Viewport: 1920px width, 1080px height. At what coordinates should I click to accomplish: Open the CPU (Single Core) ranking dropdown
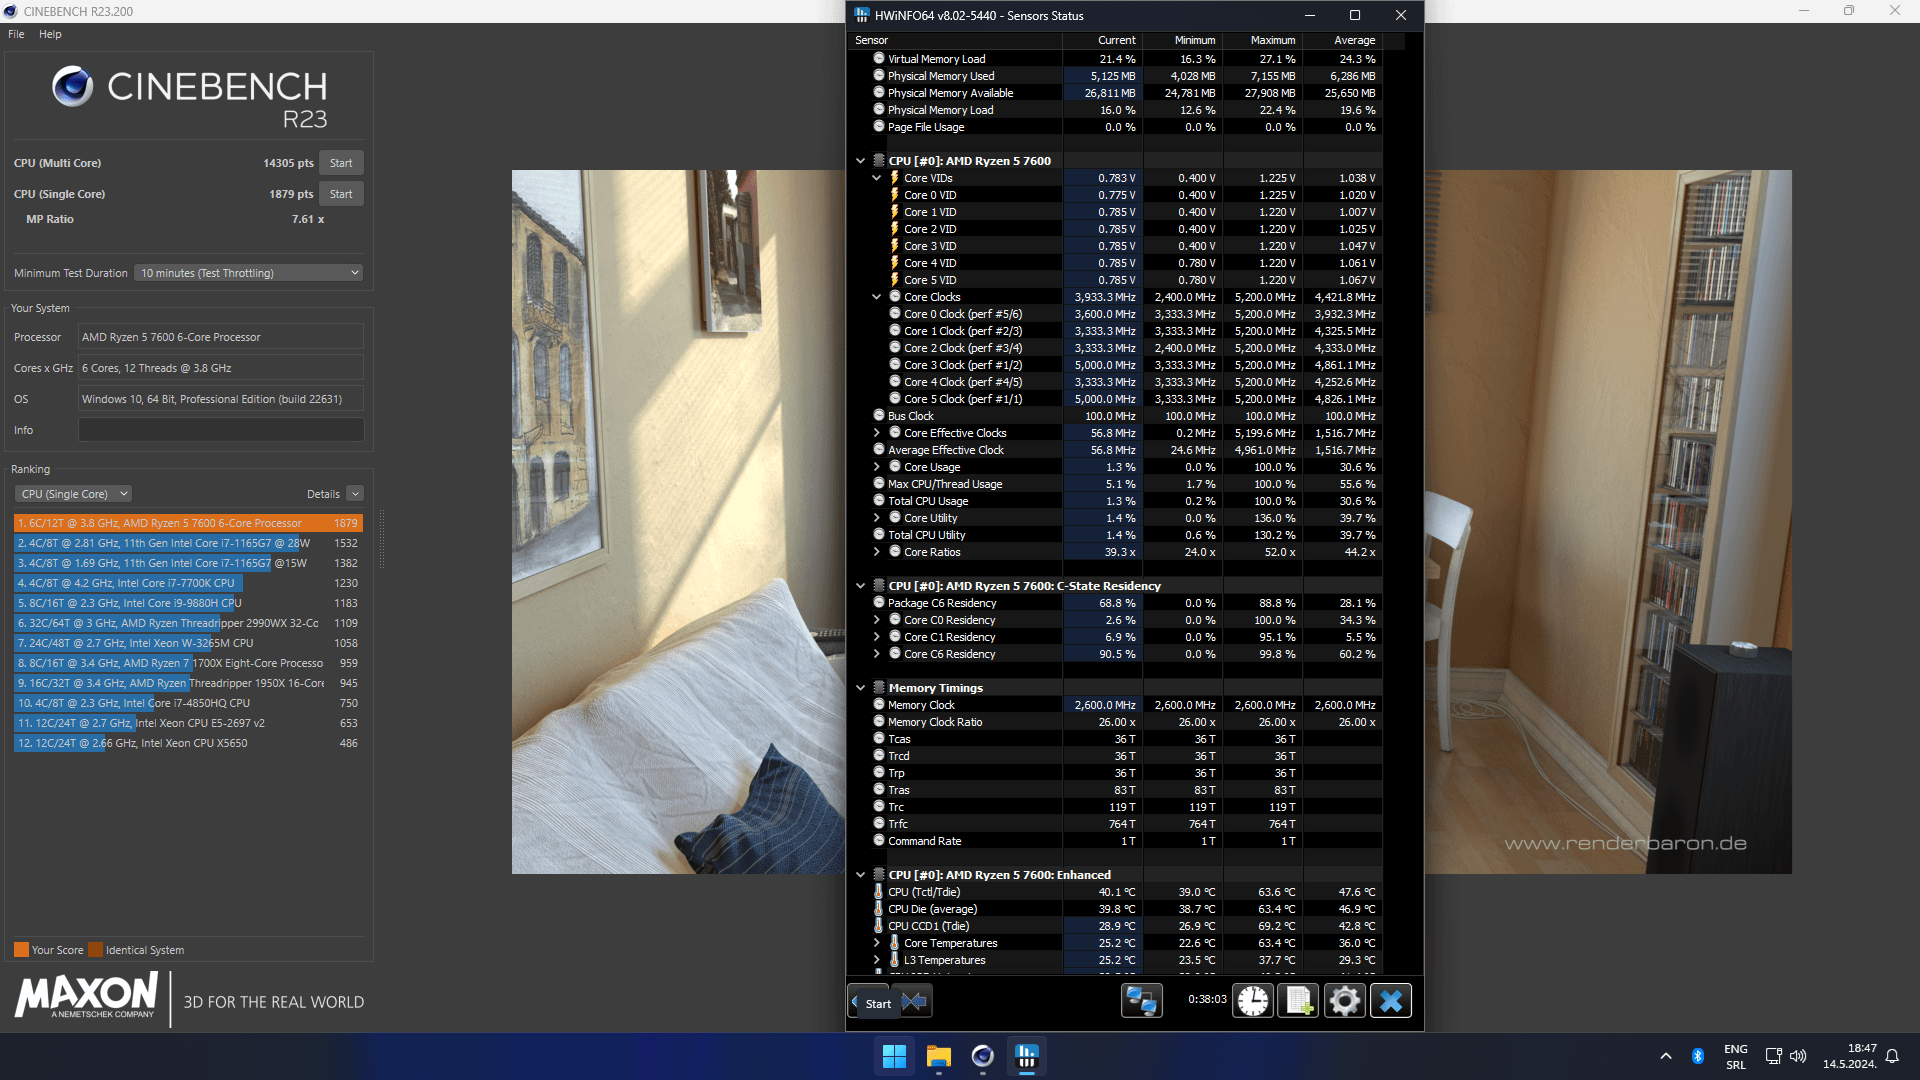[x=73, y=494]
